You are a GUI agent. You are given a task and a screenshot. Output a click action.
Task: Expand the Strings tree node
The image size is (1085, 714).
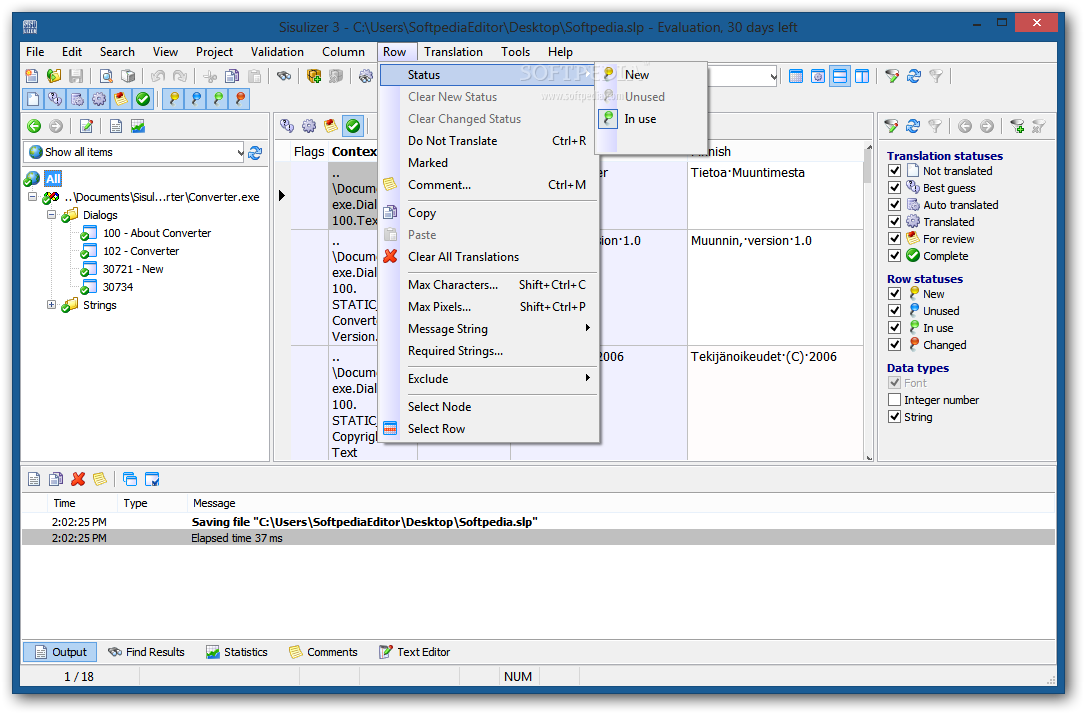point(52,305)
